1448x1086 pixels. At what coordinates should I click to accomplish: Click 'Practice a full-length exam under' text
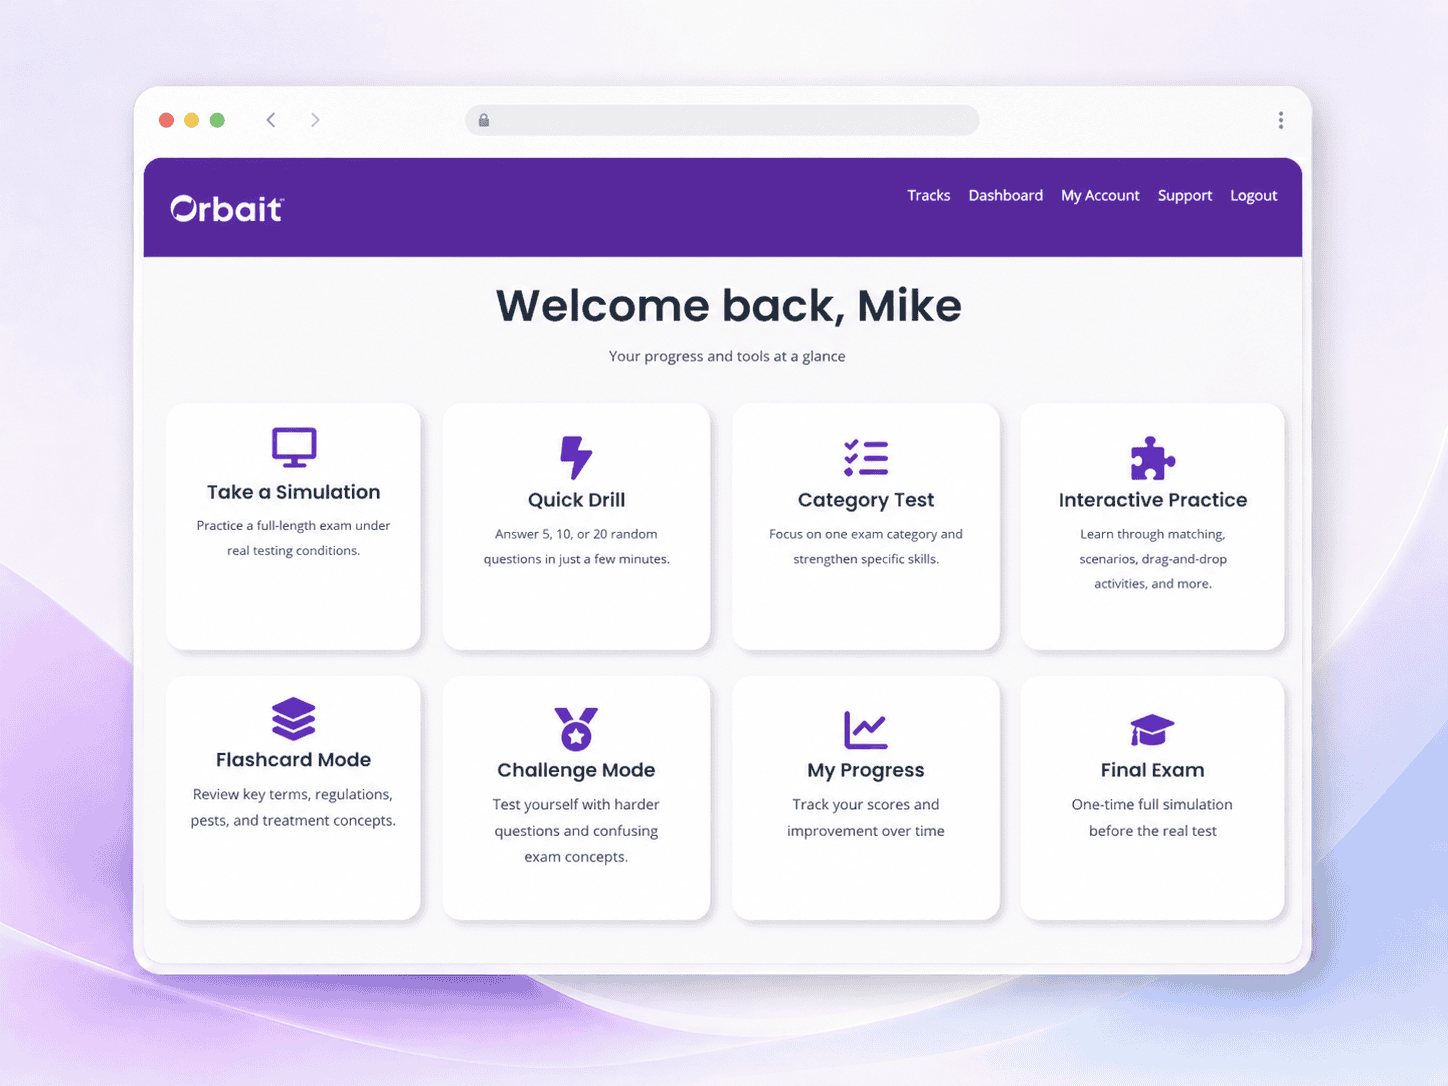coord(293,525)
